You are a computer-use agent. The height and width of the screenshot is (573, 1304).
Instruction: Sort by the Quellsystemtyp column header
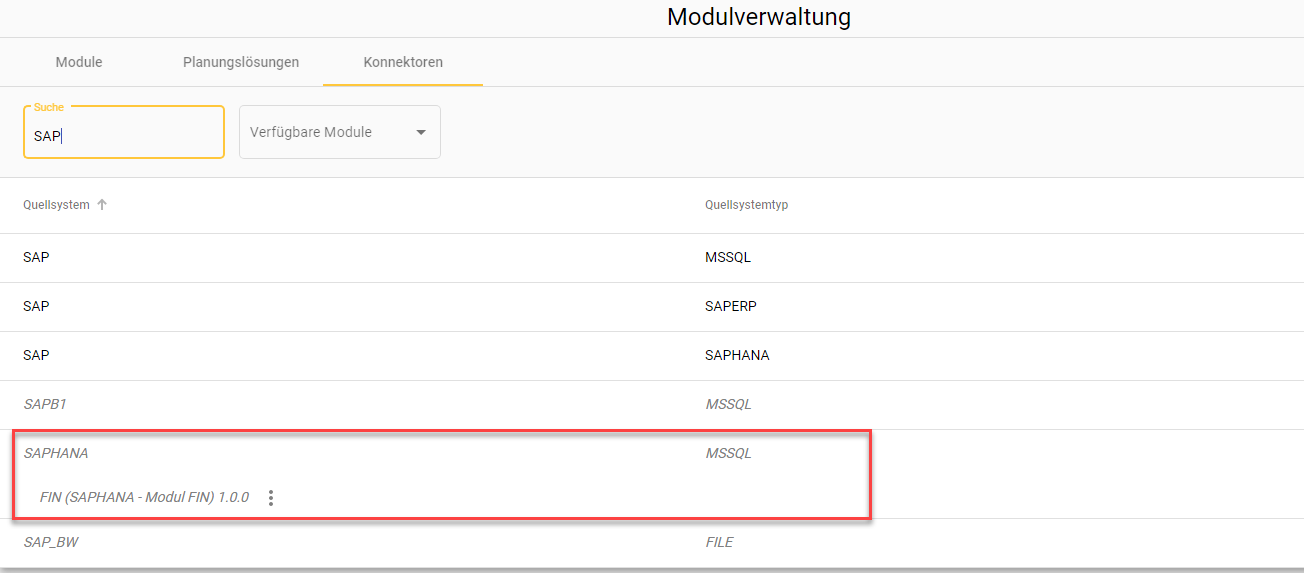[738, 205]
